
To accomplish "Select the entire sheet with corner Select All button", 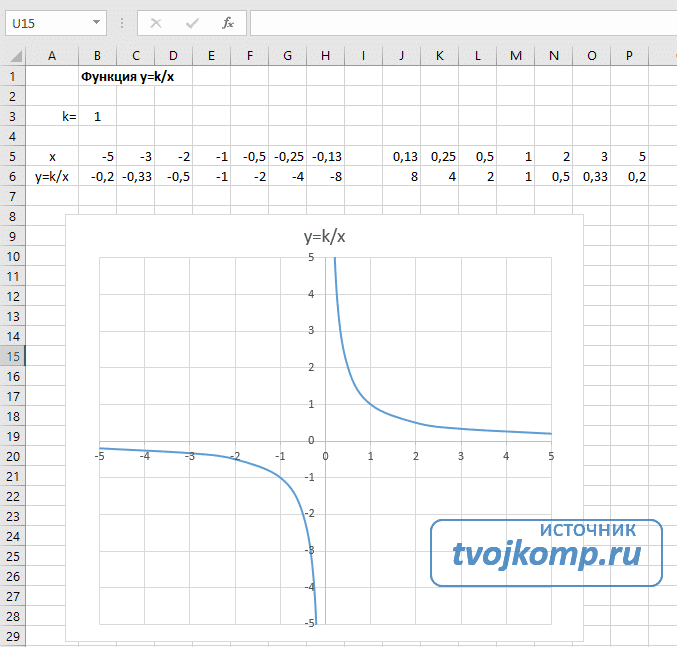I will [x=12, y=57].
